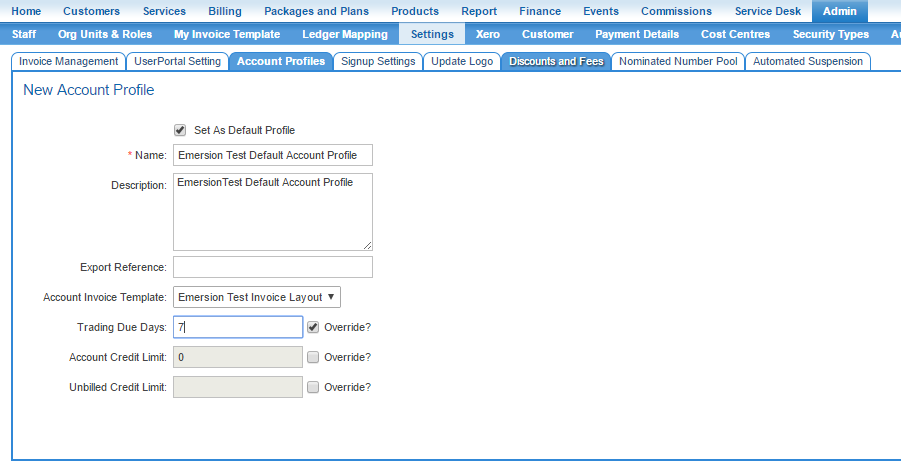Uncheck Trading Due Days Override
The height and width of the screenshot is (465, 901).
click(x=313, y=327)
